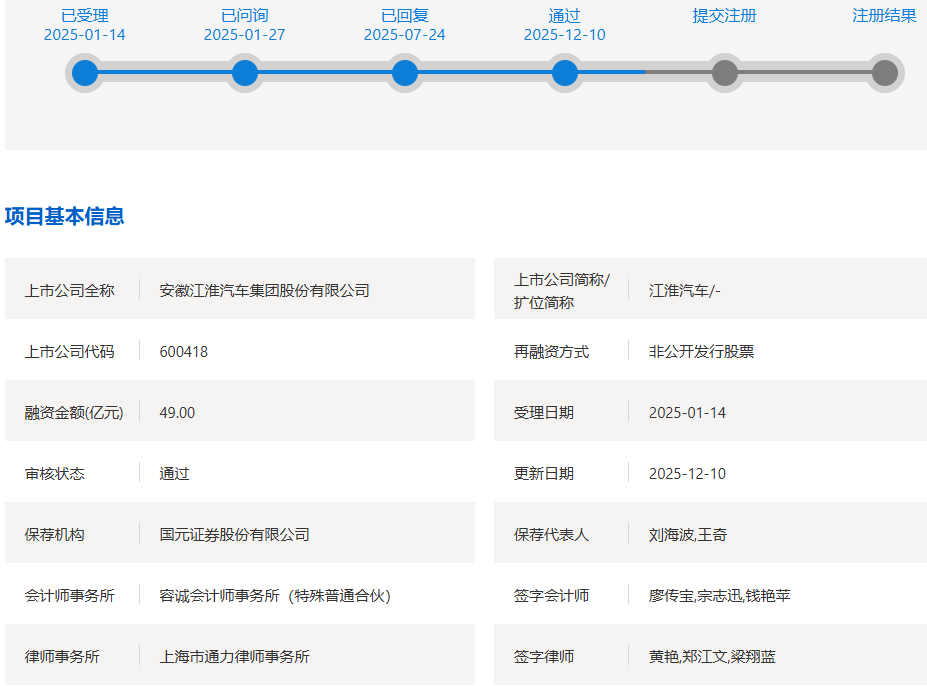Click the 项目基本信息 section heading
Viewport: 927px width, 686px height.
coord(65,216)
